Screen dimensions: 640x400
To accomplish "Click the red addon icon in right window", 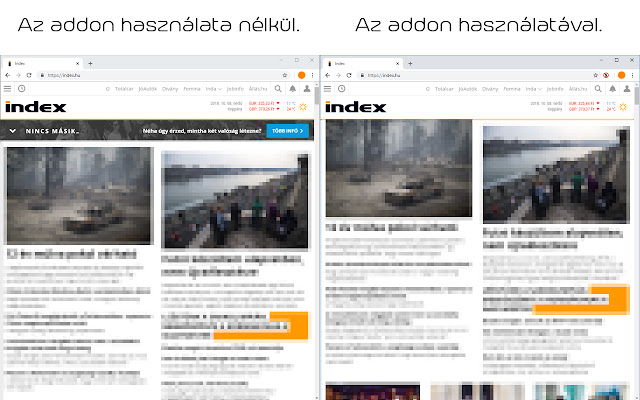I will pyautogui.click(x=606, y=75).
